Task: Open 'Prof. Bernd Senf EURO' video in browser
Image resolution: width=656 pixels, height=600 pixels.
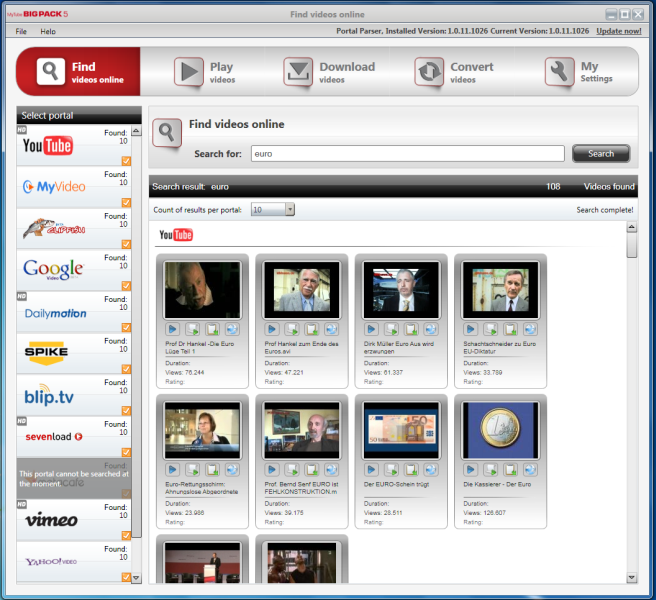Action: point(332,470)
